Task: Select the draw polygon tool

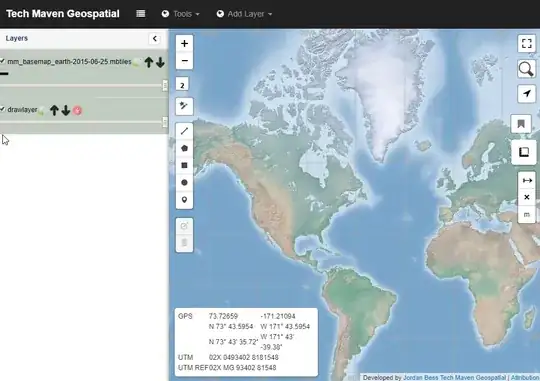Action: [184, 148]
